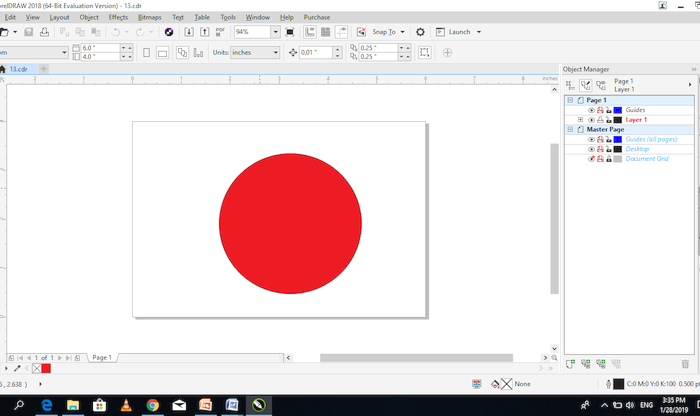This screenshot has height=416, width=700.
Task: Click the proof colors icon in status bar
Action: click(x=477, y=384)
